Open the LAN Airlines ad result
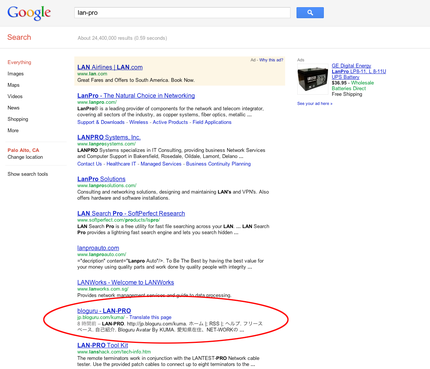The width and height of the screenshot is (430, 369). tap(110, 67)
